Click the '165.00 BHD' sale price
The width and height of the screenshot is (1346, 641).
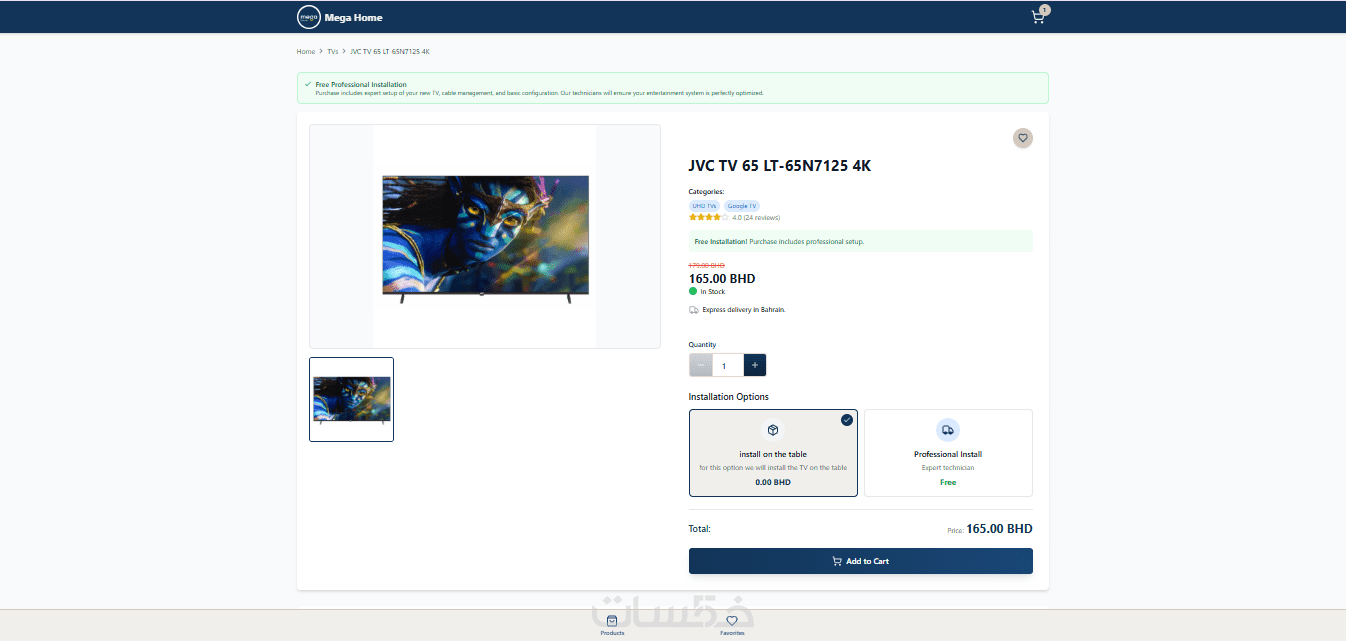tap(722, 279)
